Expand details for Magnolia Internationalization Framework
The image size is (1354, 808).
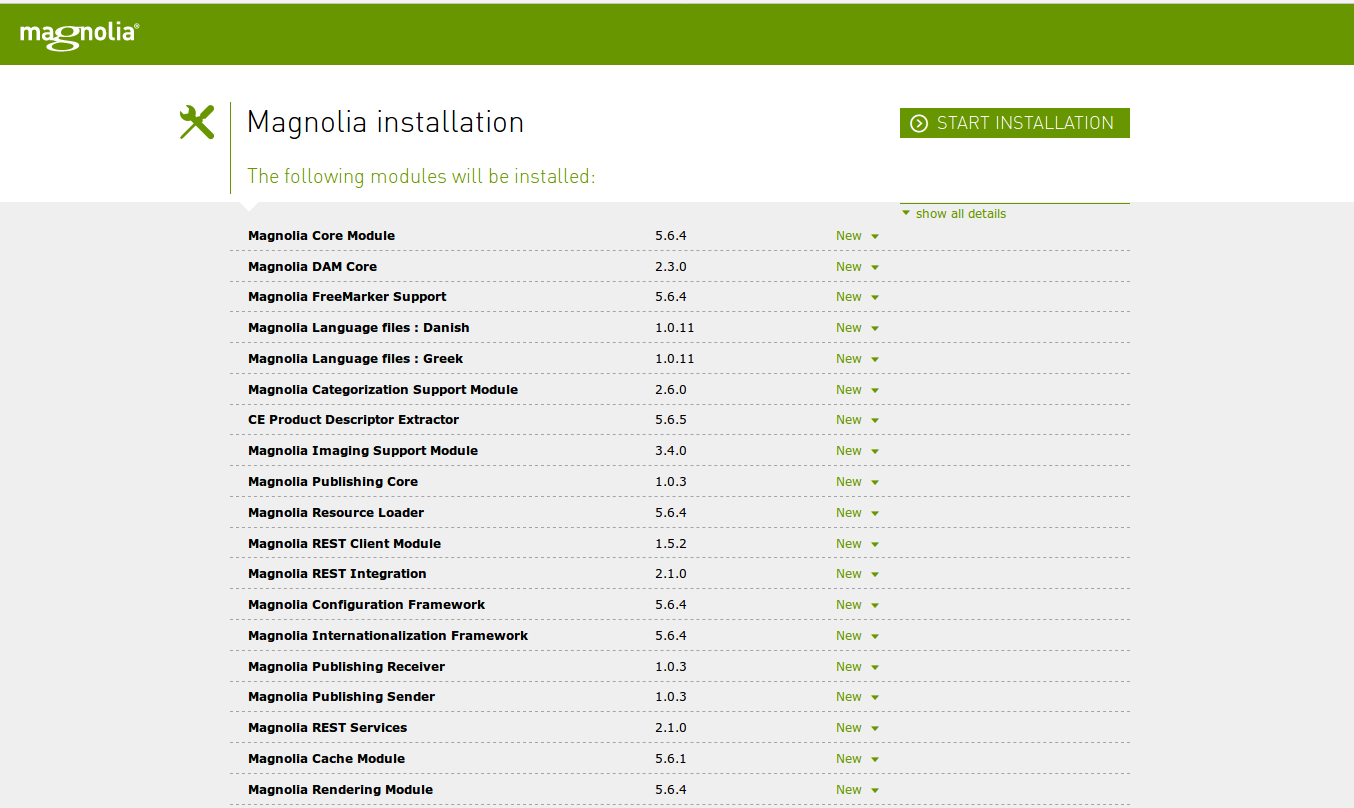tap(857, 636)
